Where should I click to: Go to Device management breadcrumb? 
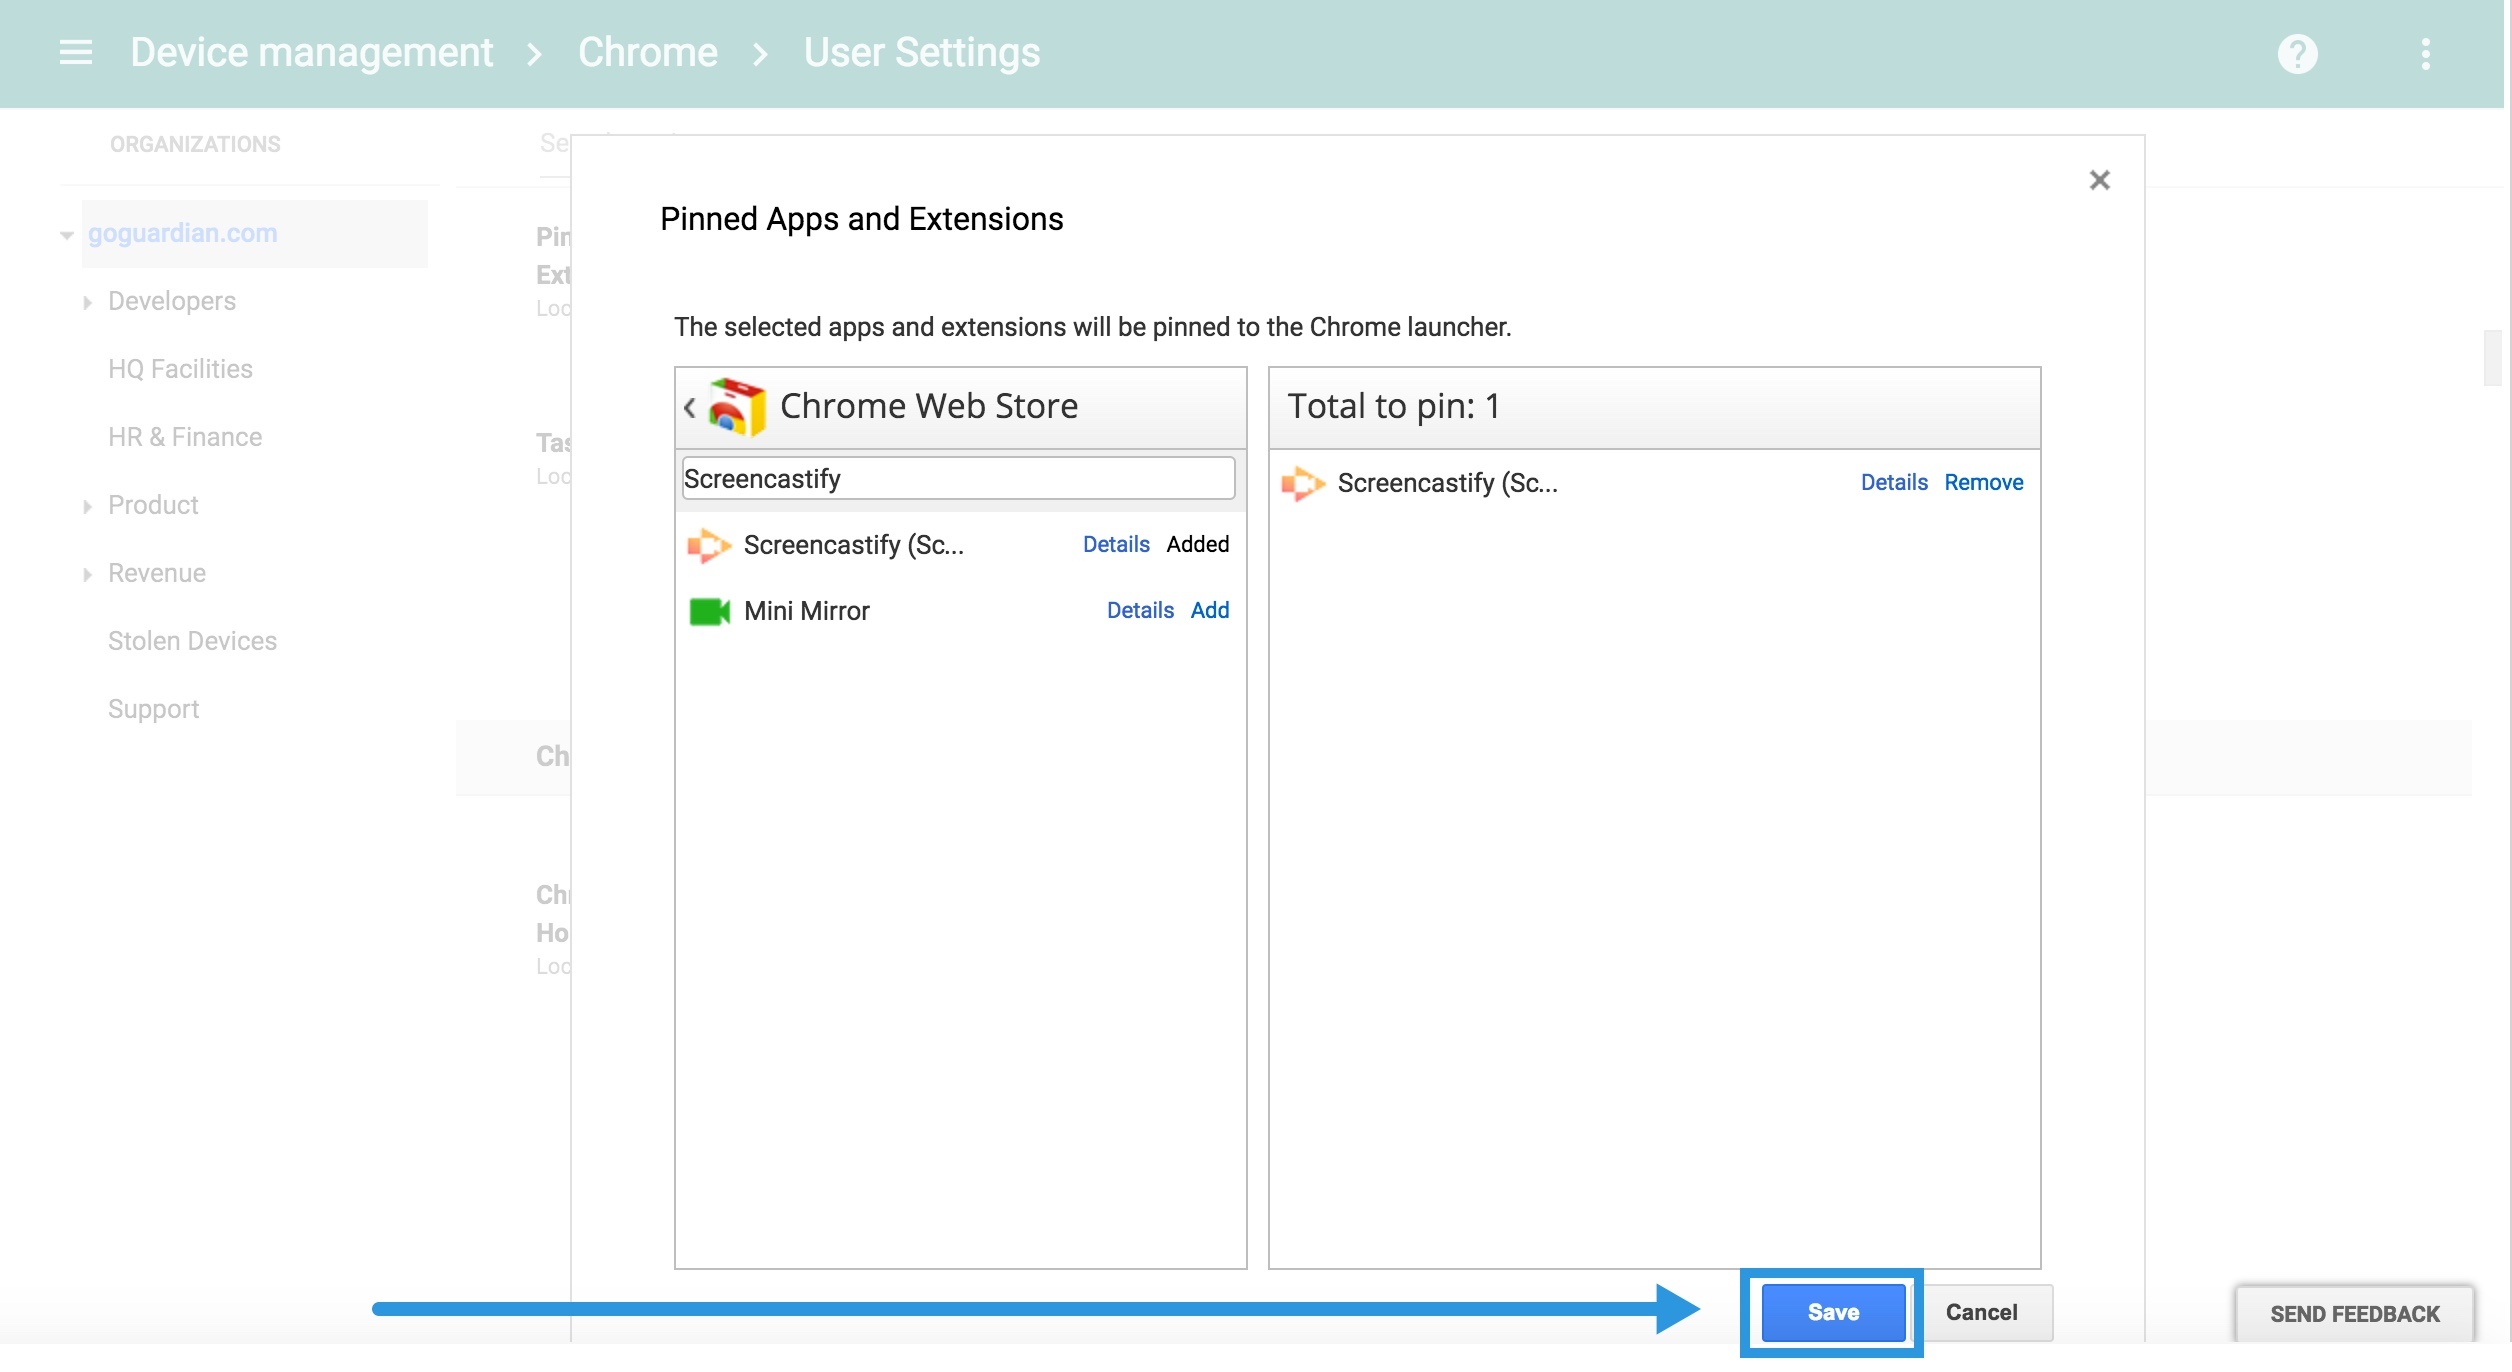pos(312,52)
